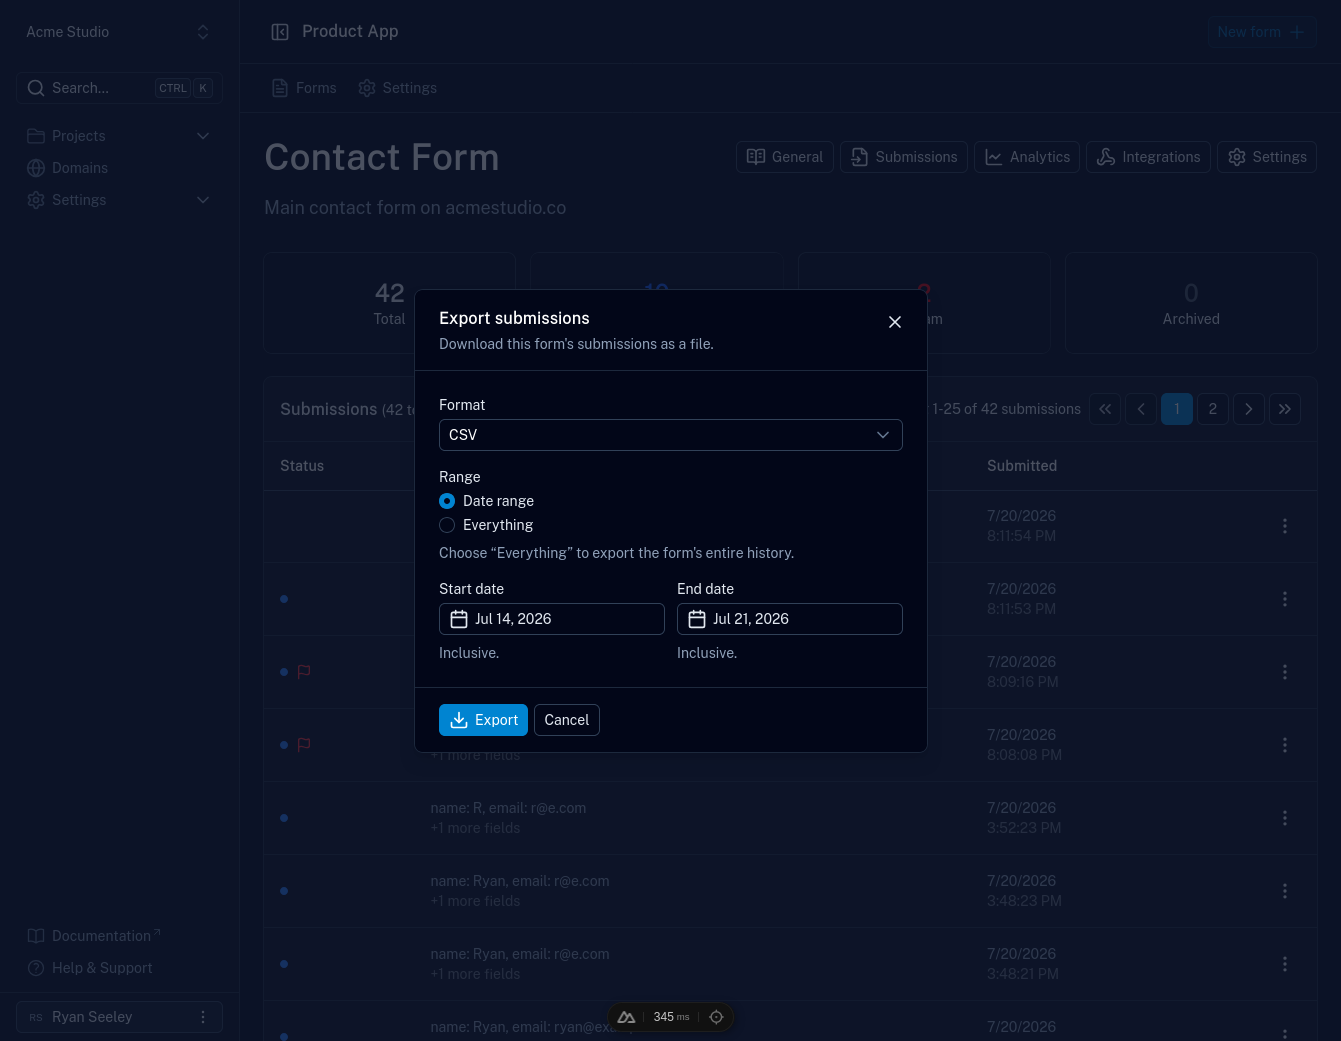Image resolution: width=1341 pixels, height=1041 pixels.
Task: Click the Nuxt devtools logo icon
Action: (x=627, y=1017)
